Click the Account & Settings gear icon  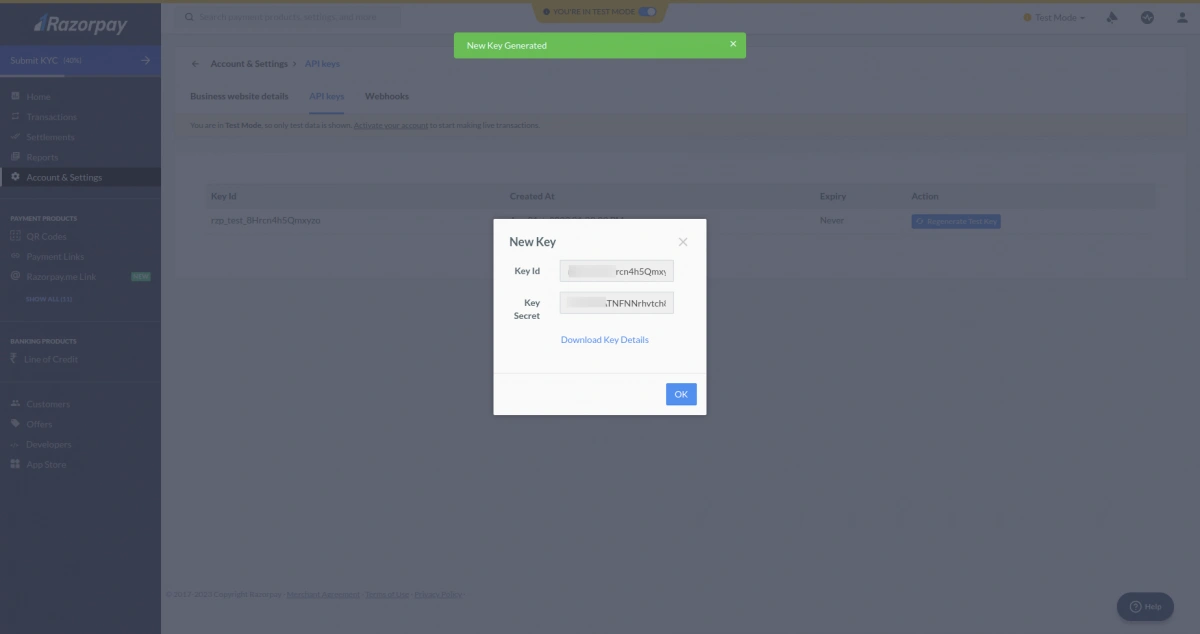point(15,177)
